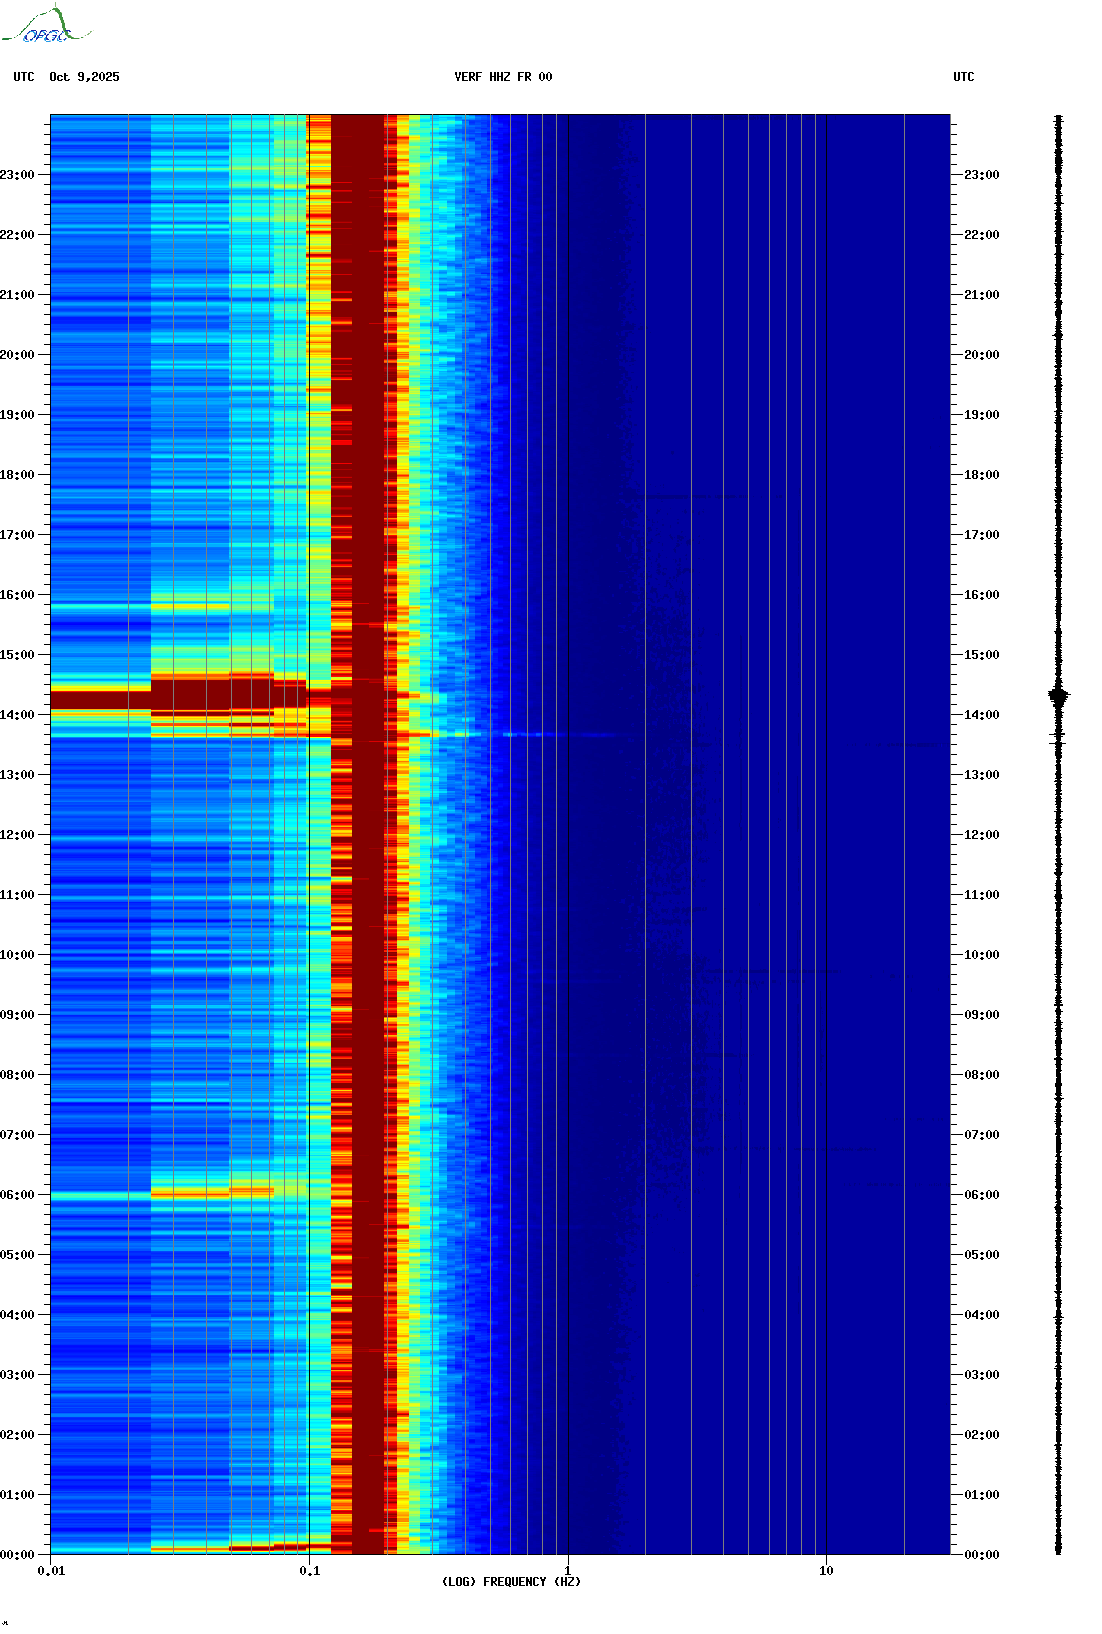Click the station title VERF HHZ FR 00

click(x=503, y=77)
